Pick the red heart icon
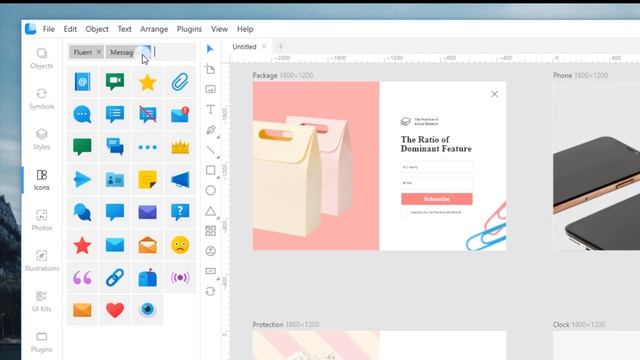The image size is (640, 360). click(x=115, y=310)
